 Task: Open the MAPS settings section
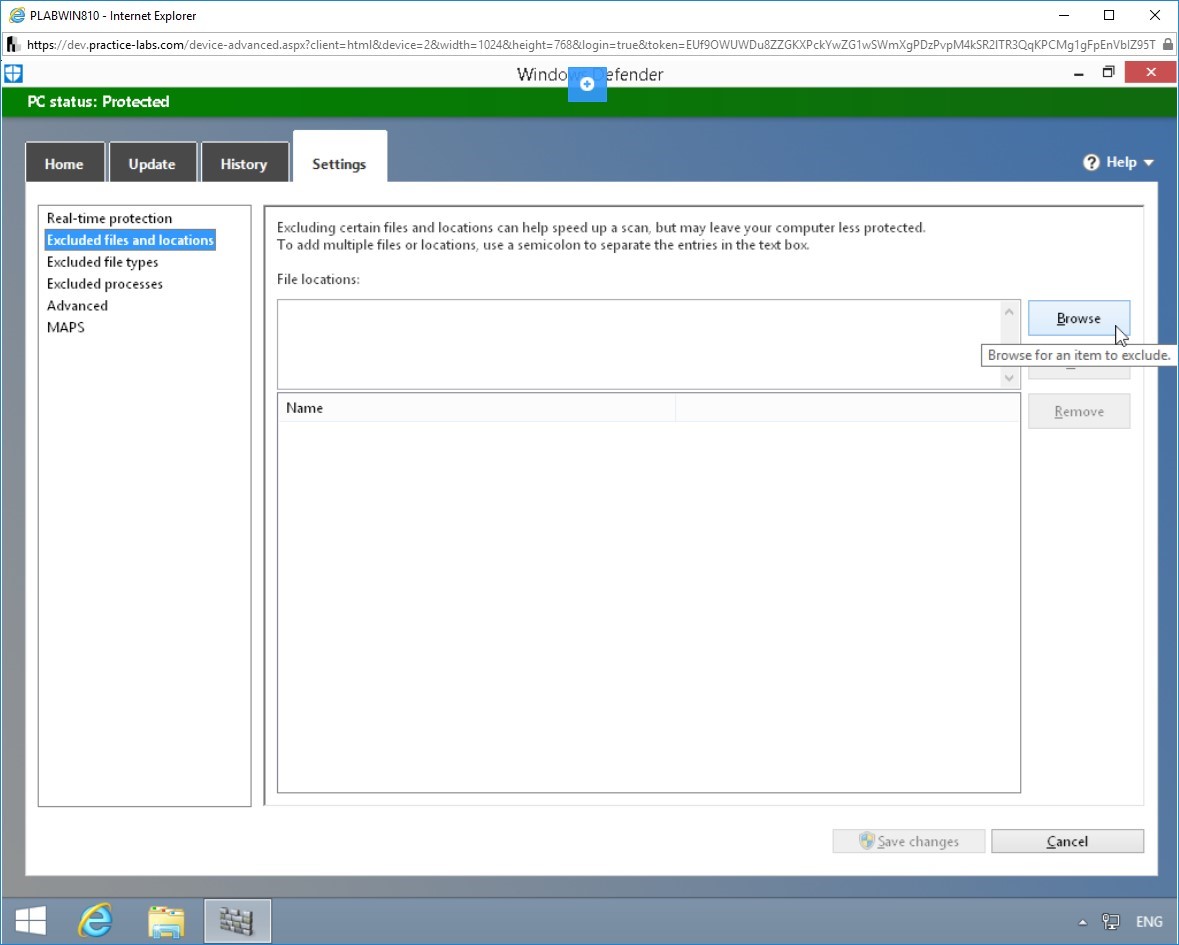point(65,327)
